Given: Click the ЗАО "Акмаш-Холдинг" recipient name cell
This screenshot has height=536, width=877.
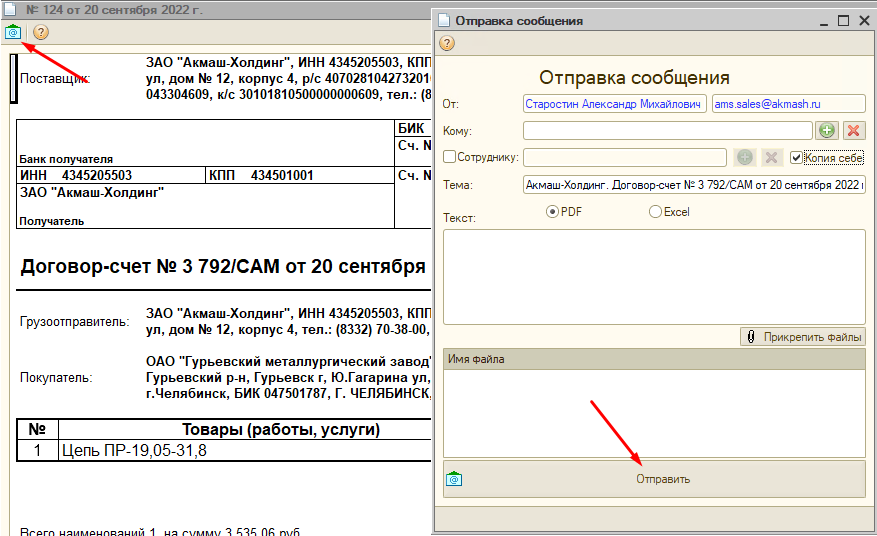Looking at the screenshot, I should (92, 192).
